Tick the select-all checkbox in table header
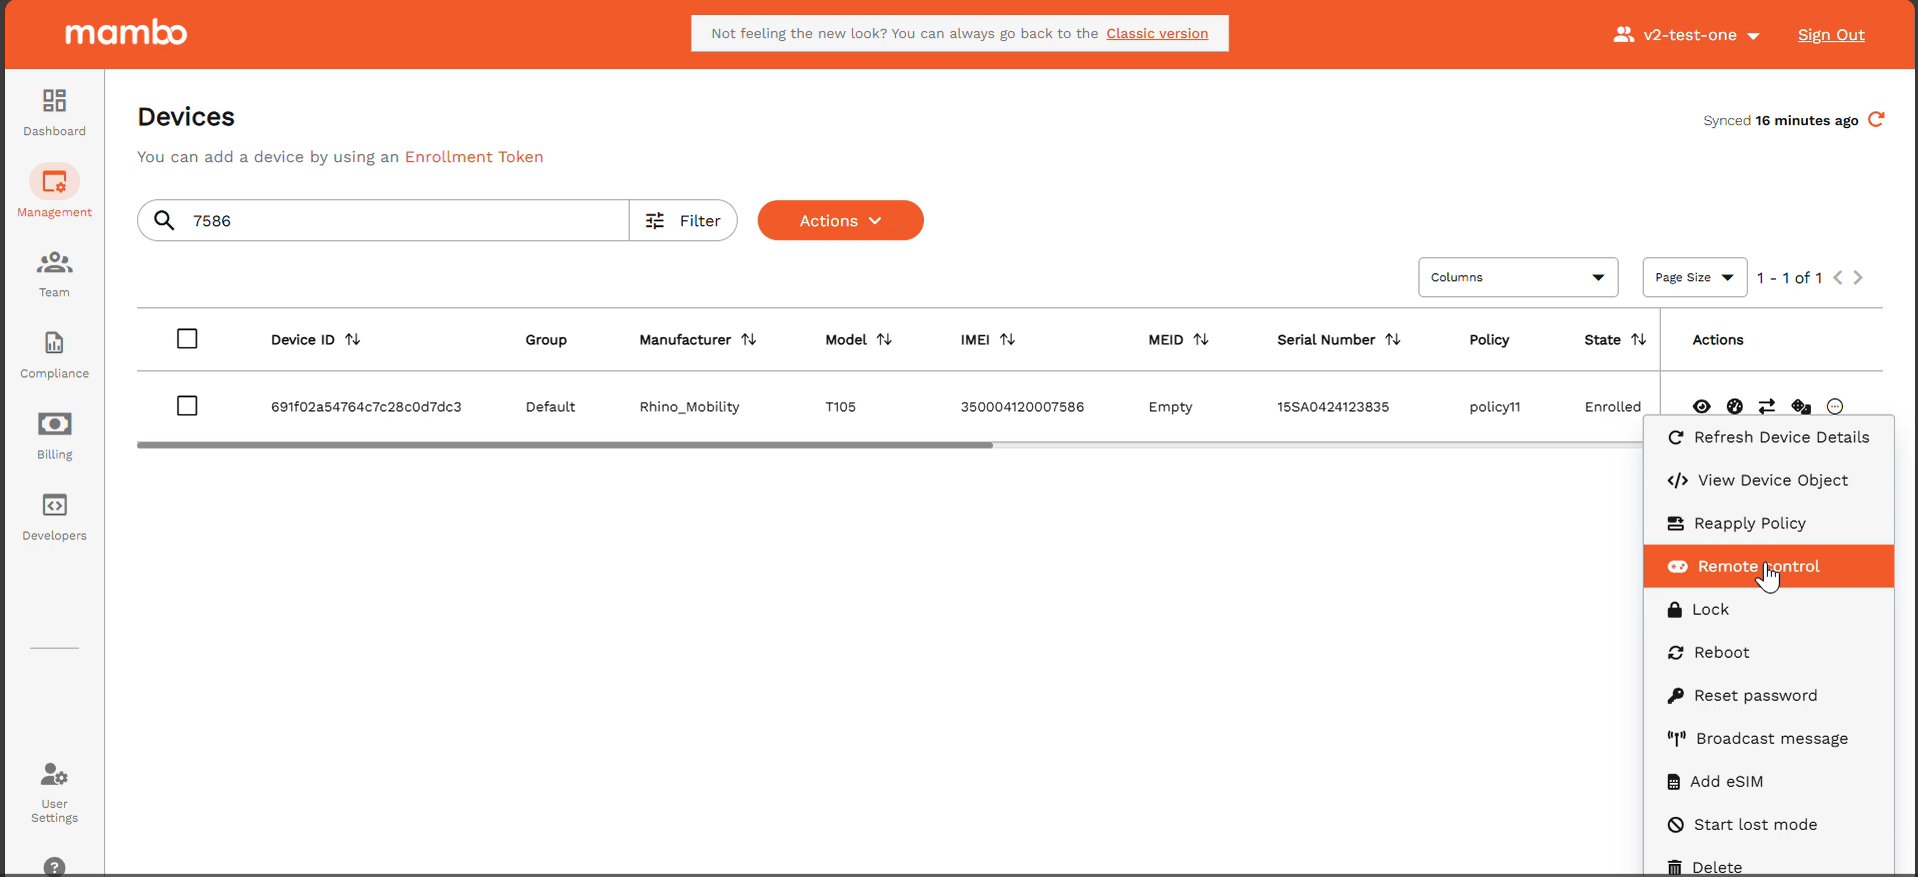The image size is (1918, 877). click(x=187, y=339)
